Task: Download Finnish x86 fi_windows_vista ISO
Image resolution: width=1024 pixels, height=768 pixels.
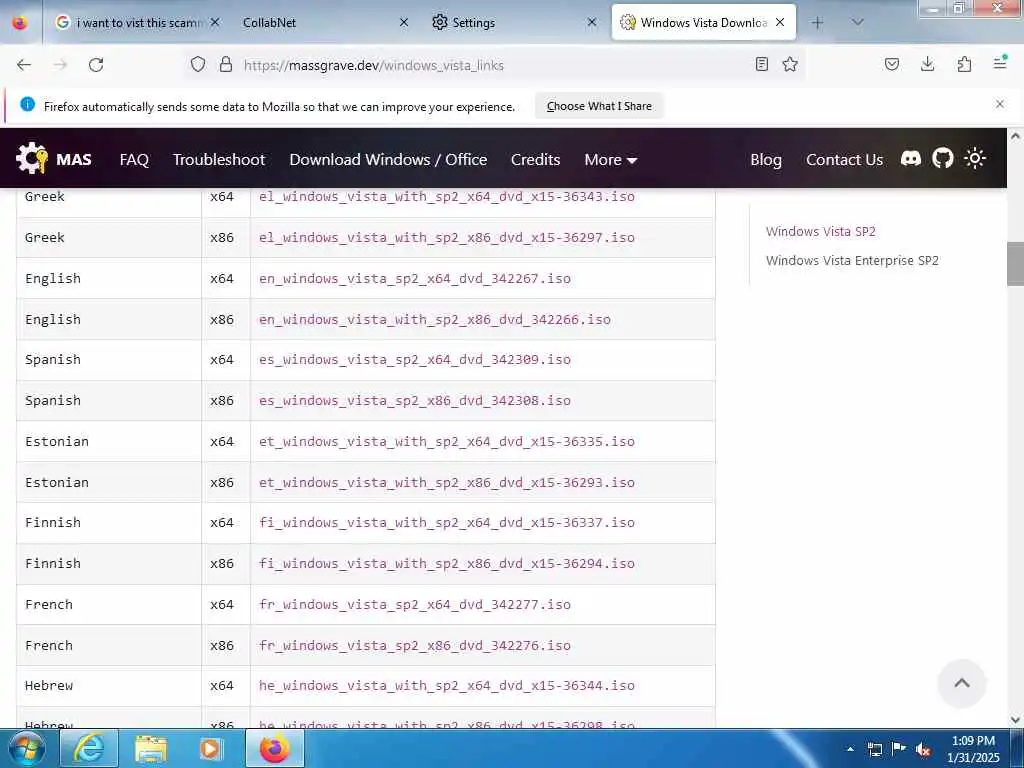Action: point(447,563)
